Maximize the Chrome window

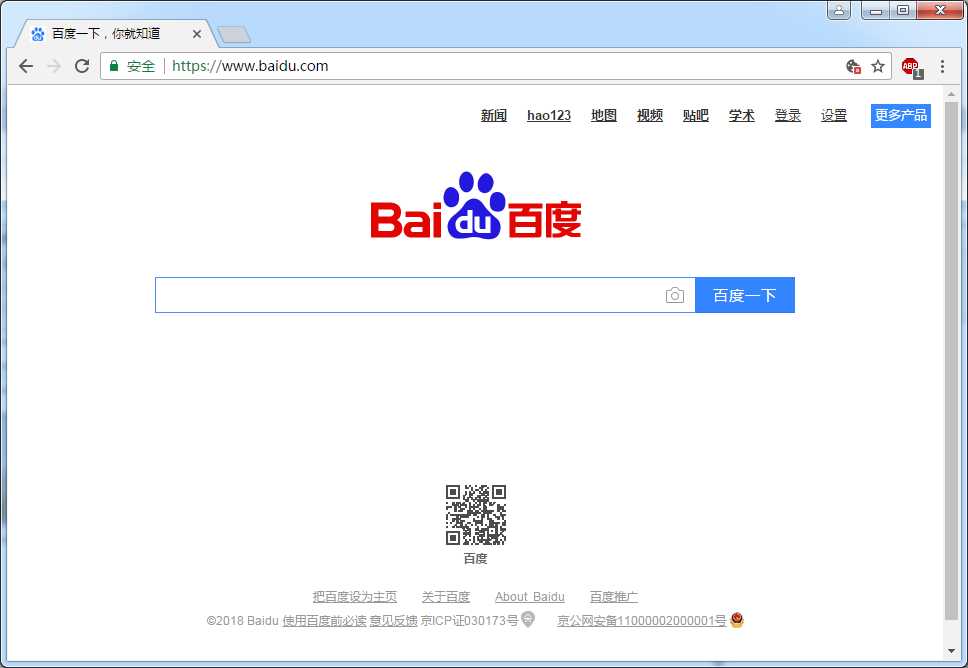903,10
